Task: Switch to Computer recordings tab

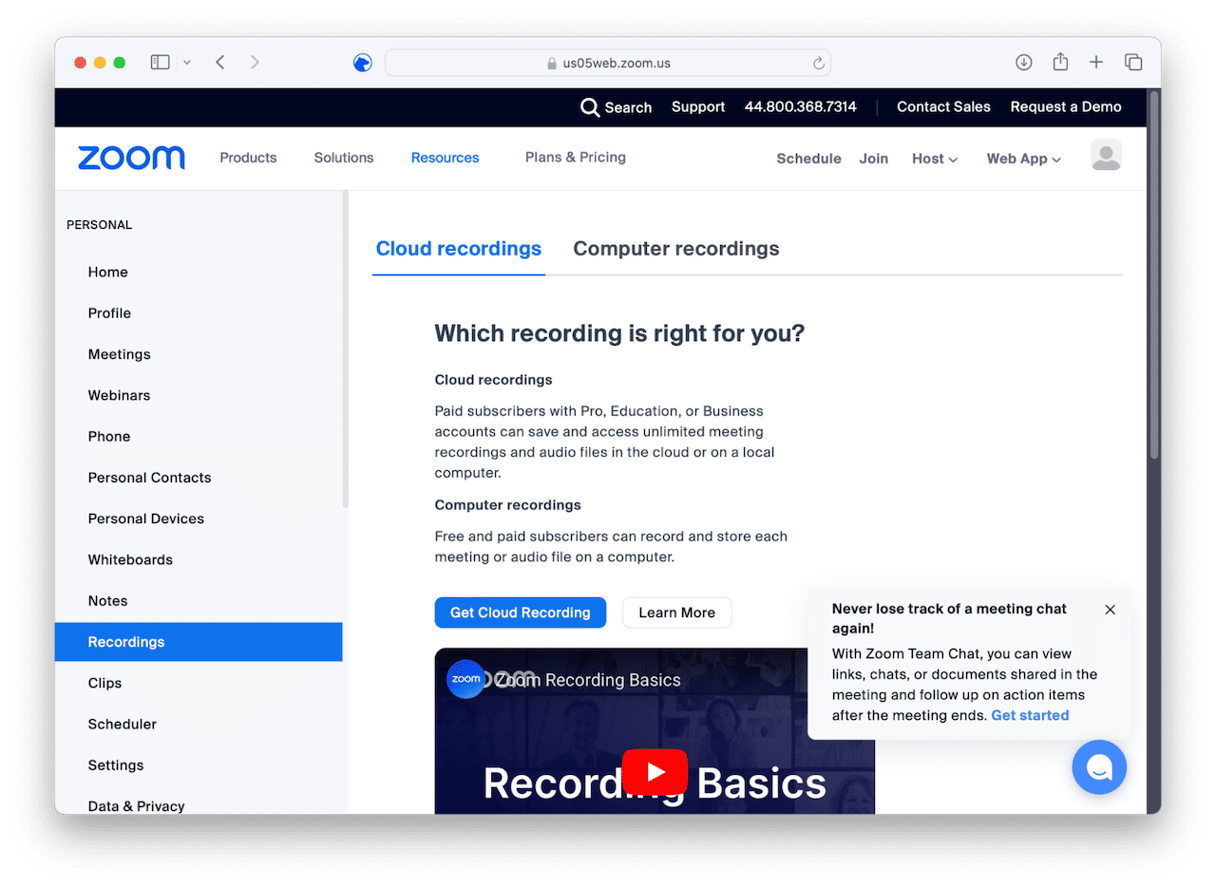Action: (x=675, y=249)
